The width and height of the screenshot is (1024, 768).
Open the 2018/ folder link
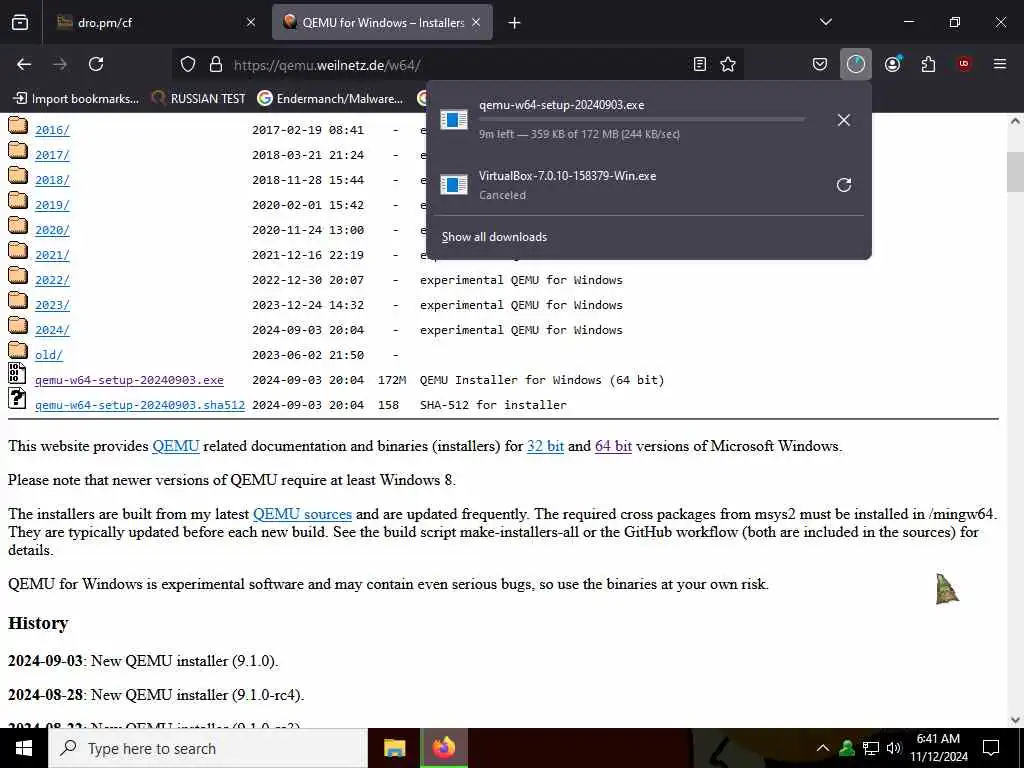tap(52, 180)
